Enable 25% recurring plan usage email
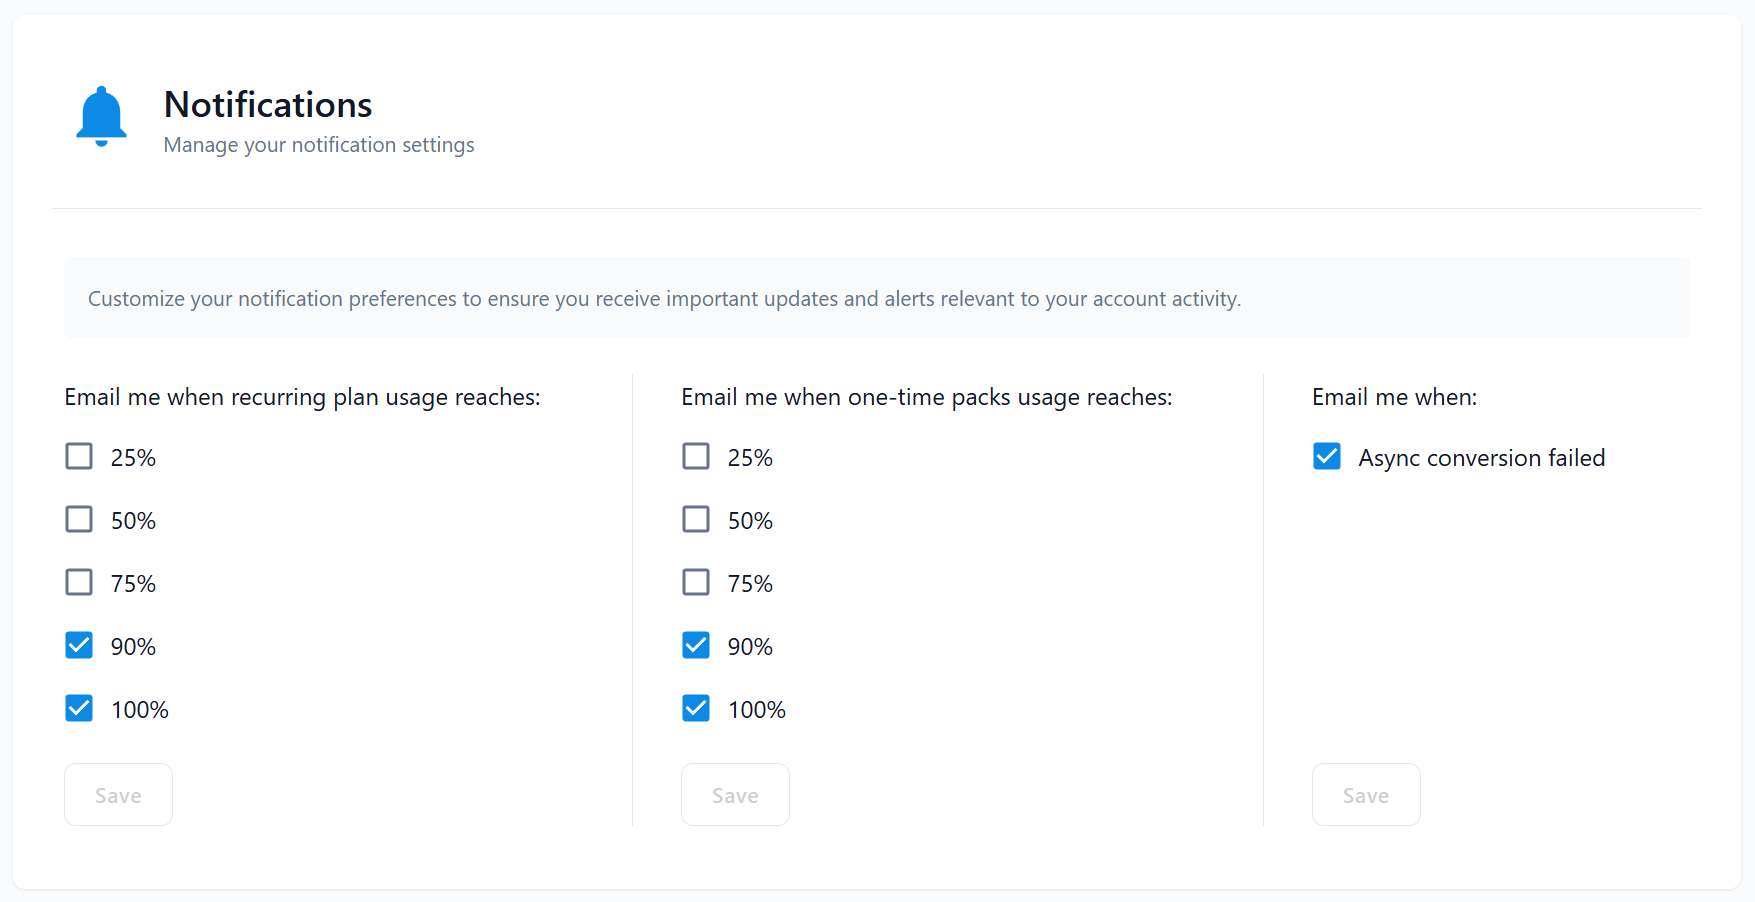1755x902 pixels. pos(79,457)
